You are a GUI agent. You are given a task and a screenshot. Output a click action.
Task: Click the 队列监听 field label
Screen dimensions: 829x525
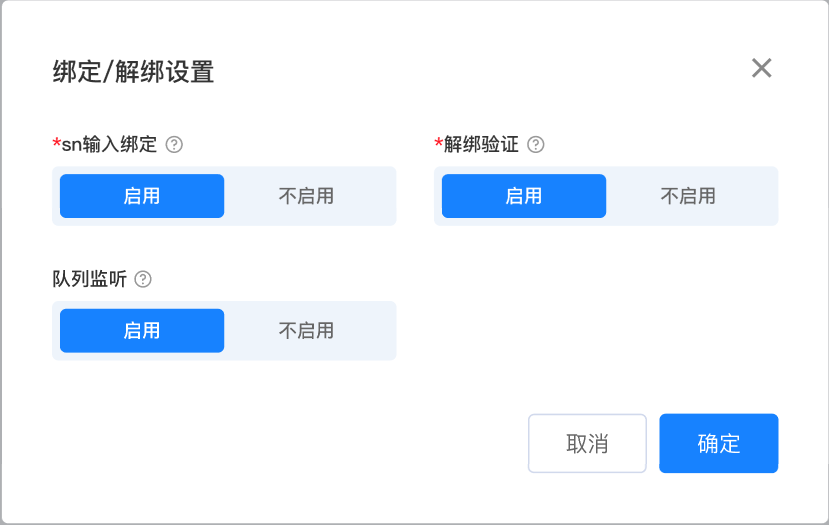point(89,279)
